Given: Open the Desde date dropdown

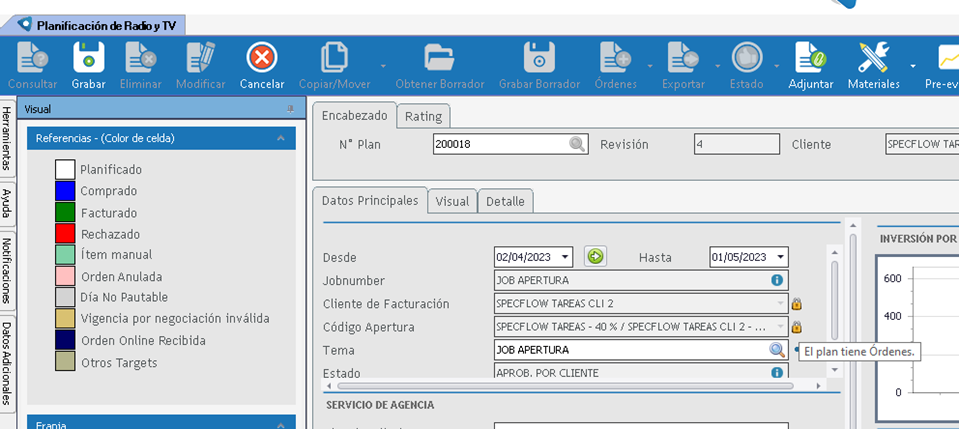Looking at the screenshot, I should point(565,257).
